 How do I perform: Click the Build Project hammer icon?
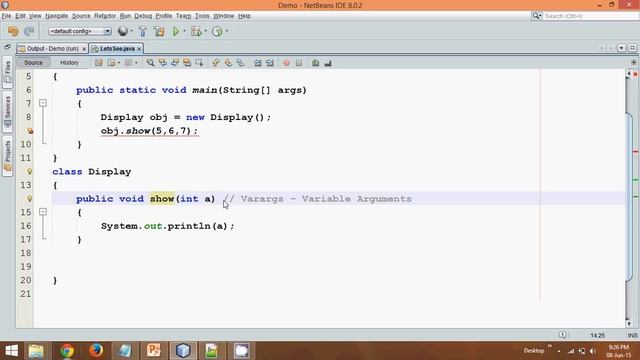coord(142,31)
